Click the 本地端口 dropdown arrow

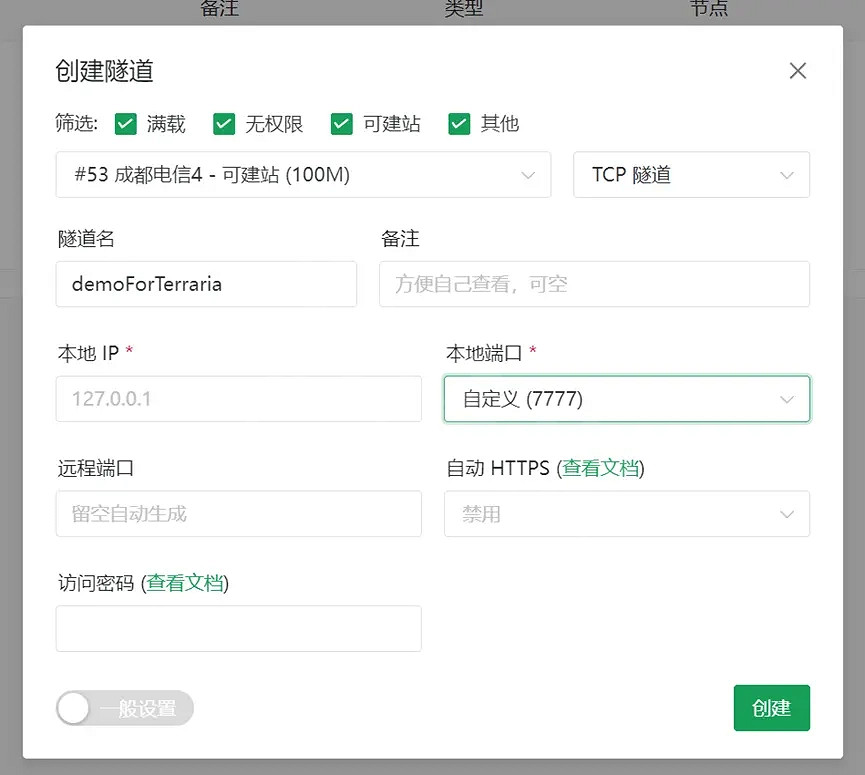tap(786, 399)
